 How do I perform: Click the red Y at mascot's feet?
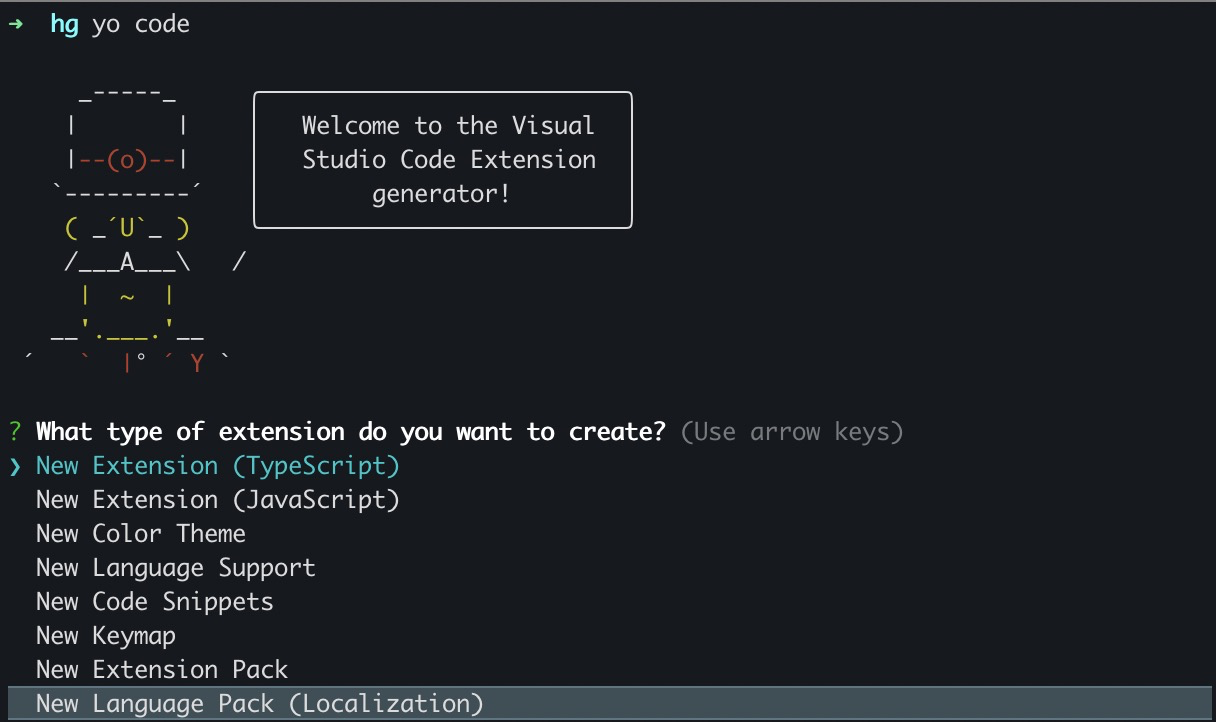click(x=197, y=364)
